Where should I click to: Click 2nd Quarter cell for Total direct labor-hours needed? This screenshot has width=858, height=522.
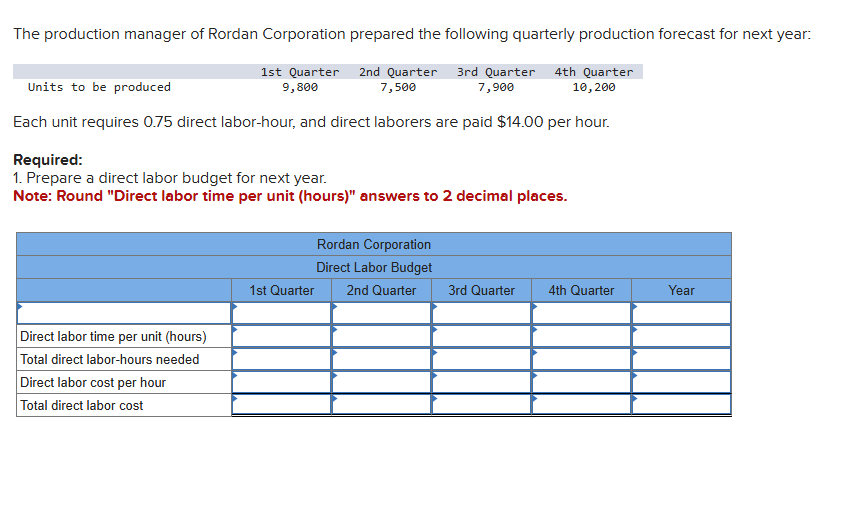pos(381,359)
